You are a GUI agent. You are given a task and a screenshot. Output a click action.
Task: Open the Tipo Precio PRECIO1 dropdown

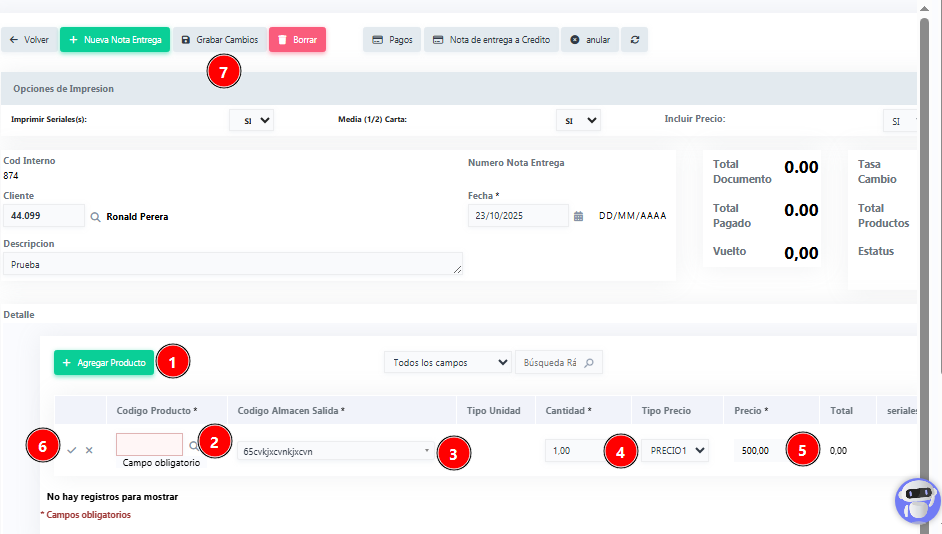click(x=676, y=451)
